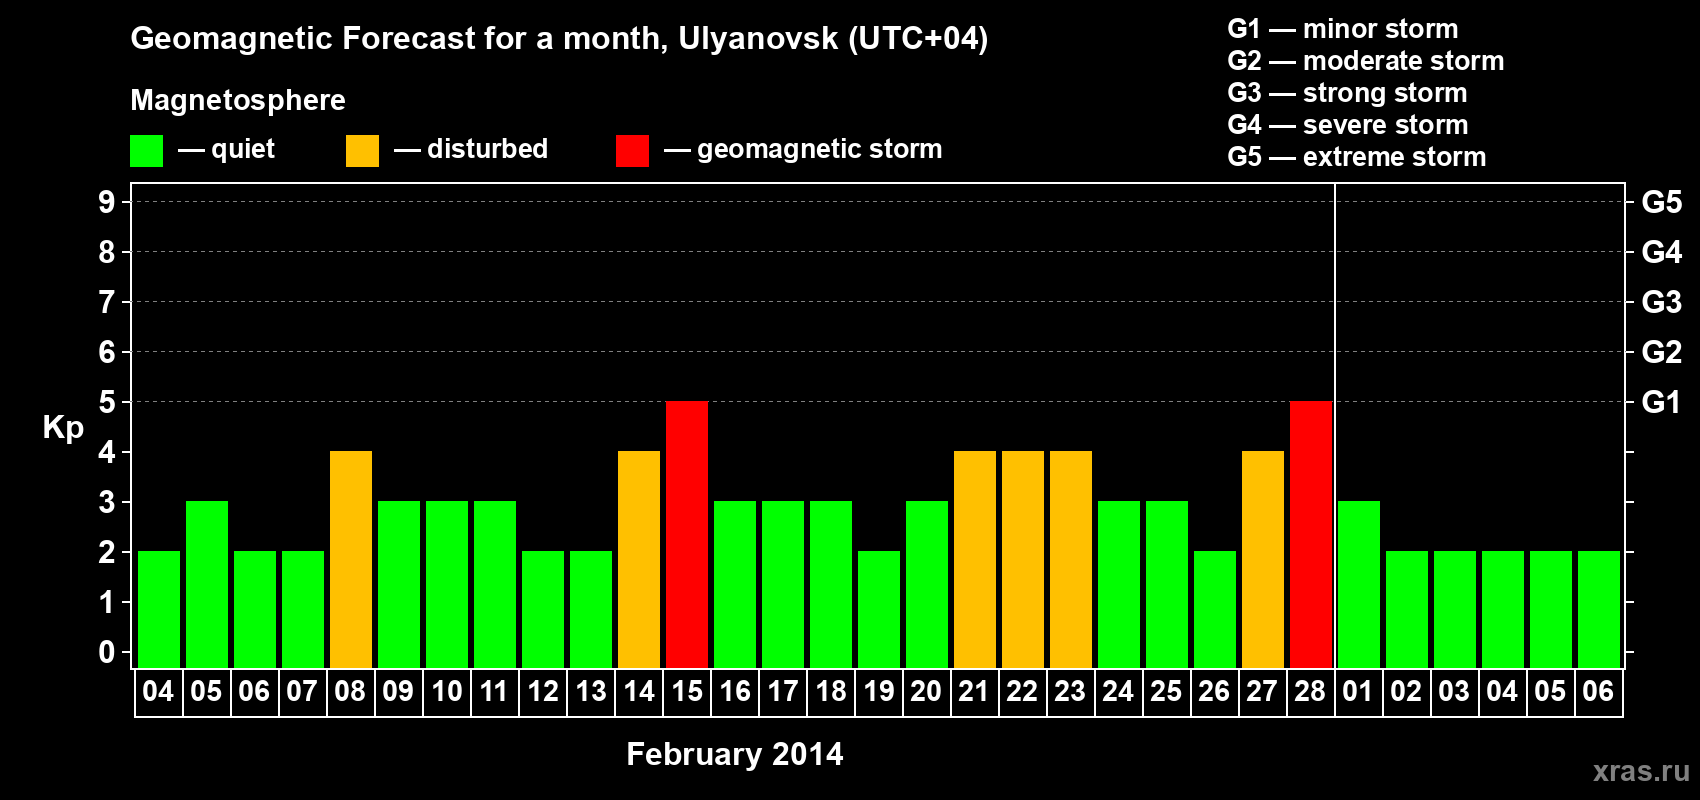Click the Kp axis label
Viewport: 1700px width, 800px height.
63,428
